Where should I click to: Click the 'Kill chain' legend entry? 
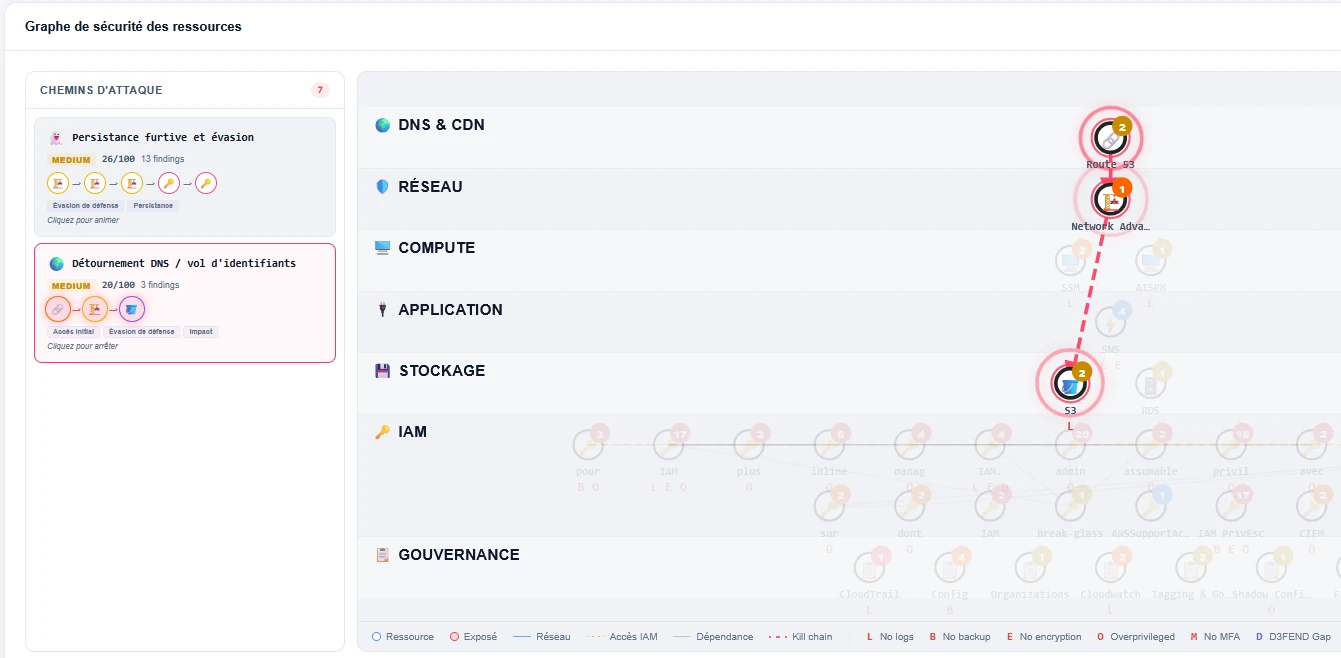pos(801,636)
